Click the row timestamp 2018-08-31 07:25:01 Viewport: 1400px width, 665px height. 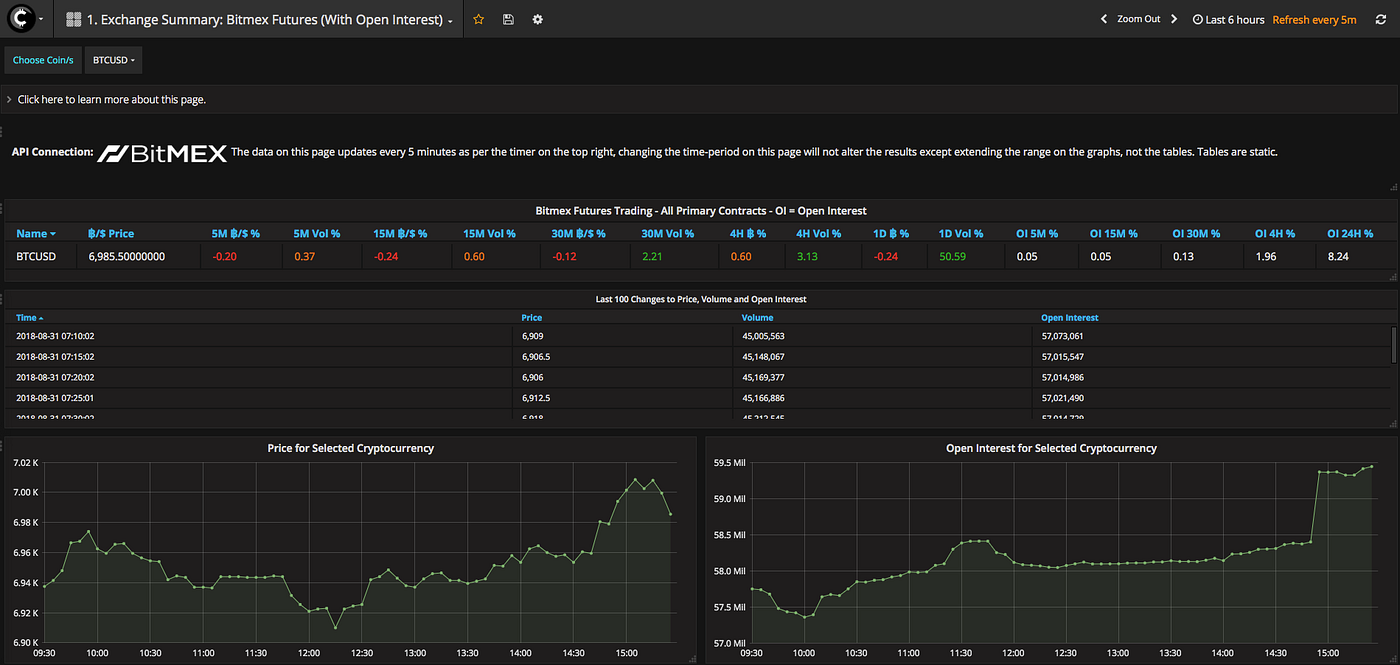click(55, 398)
